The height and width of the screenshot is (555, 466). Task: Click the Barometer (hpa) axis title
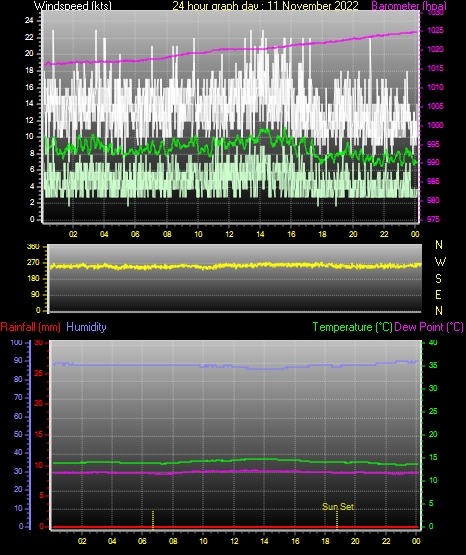tap(409, 6)
